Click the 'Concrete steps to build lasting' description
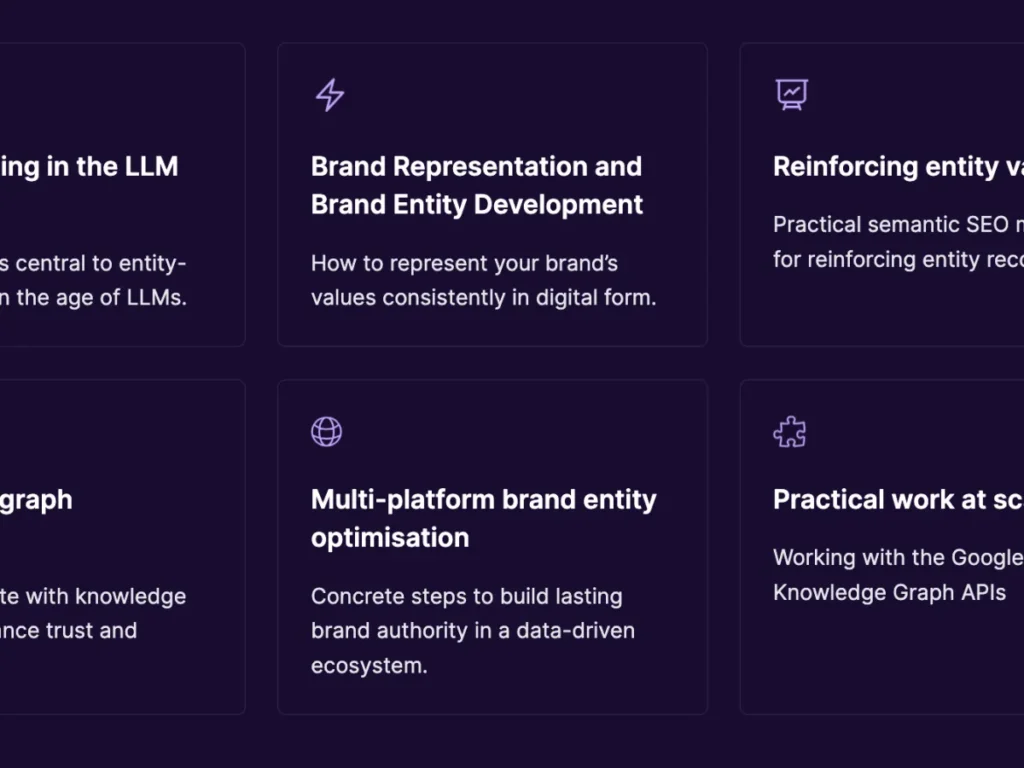1024x768 pixels. (x=466, y=597)
